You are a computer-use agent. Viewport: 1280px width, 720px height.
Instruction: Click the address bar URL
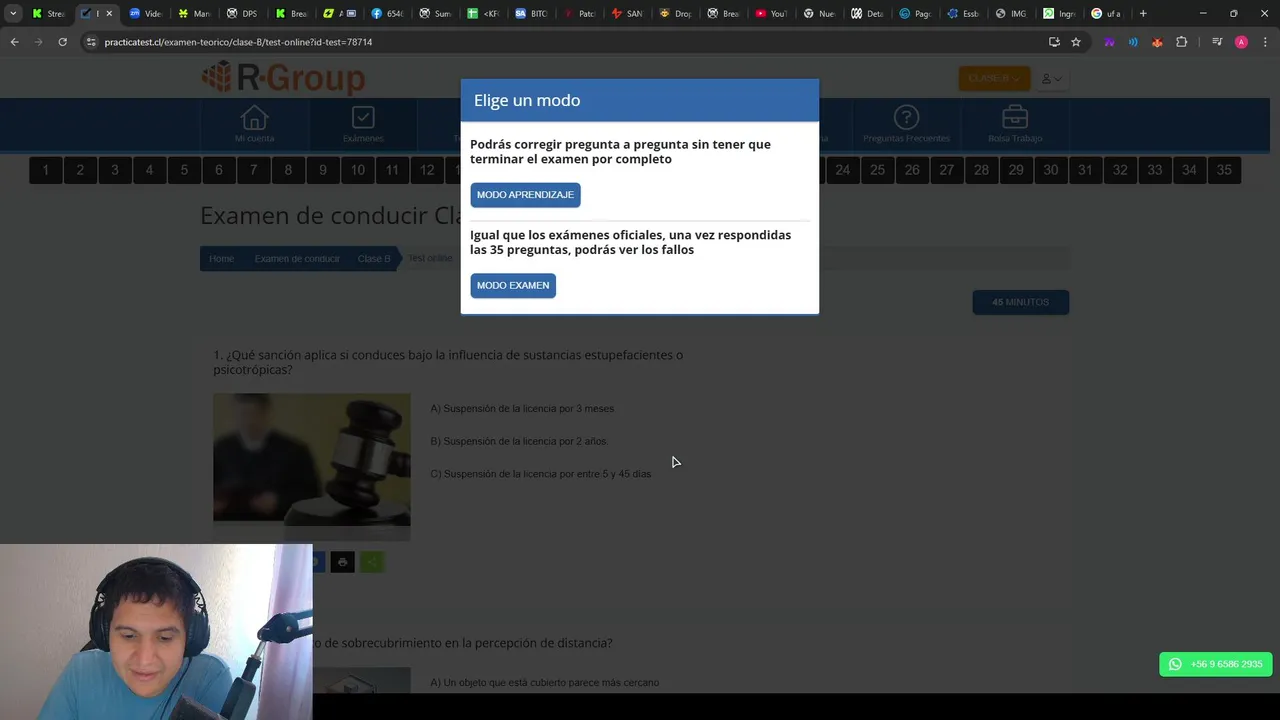(x=238, y=42)
